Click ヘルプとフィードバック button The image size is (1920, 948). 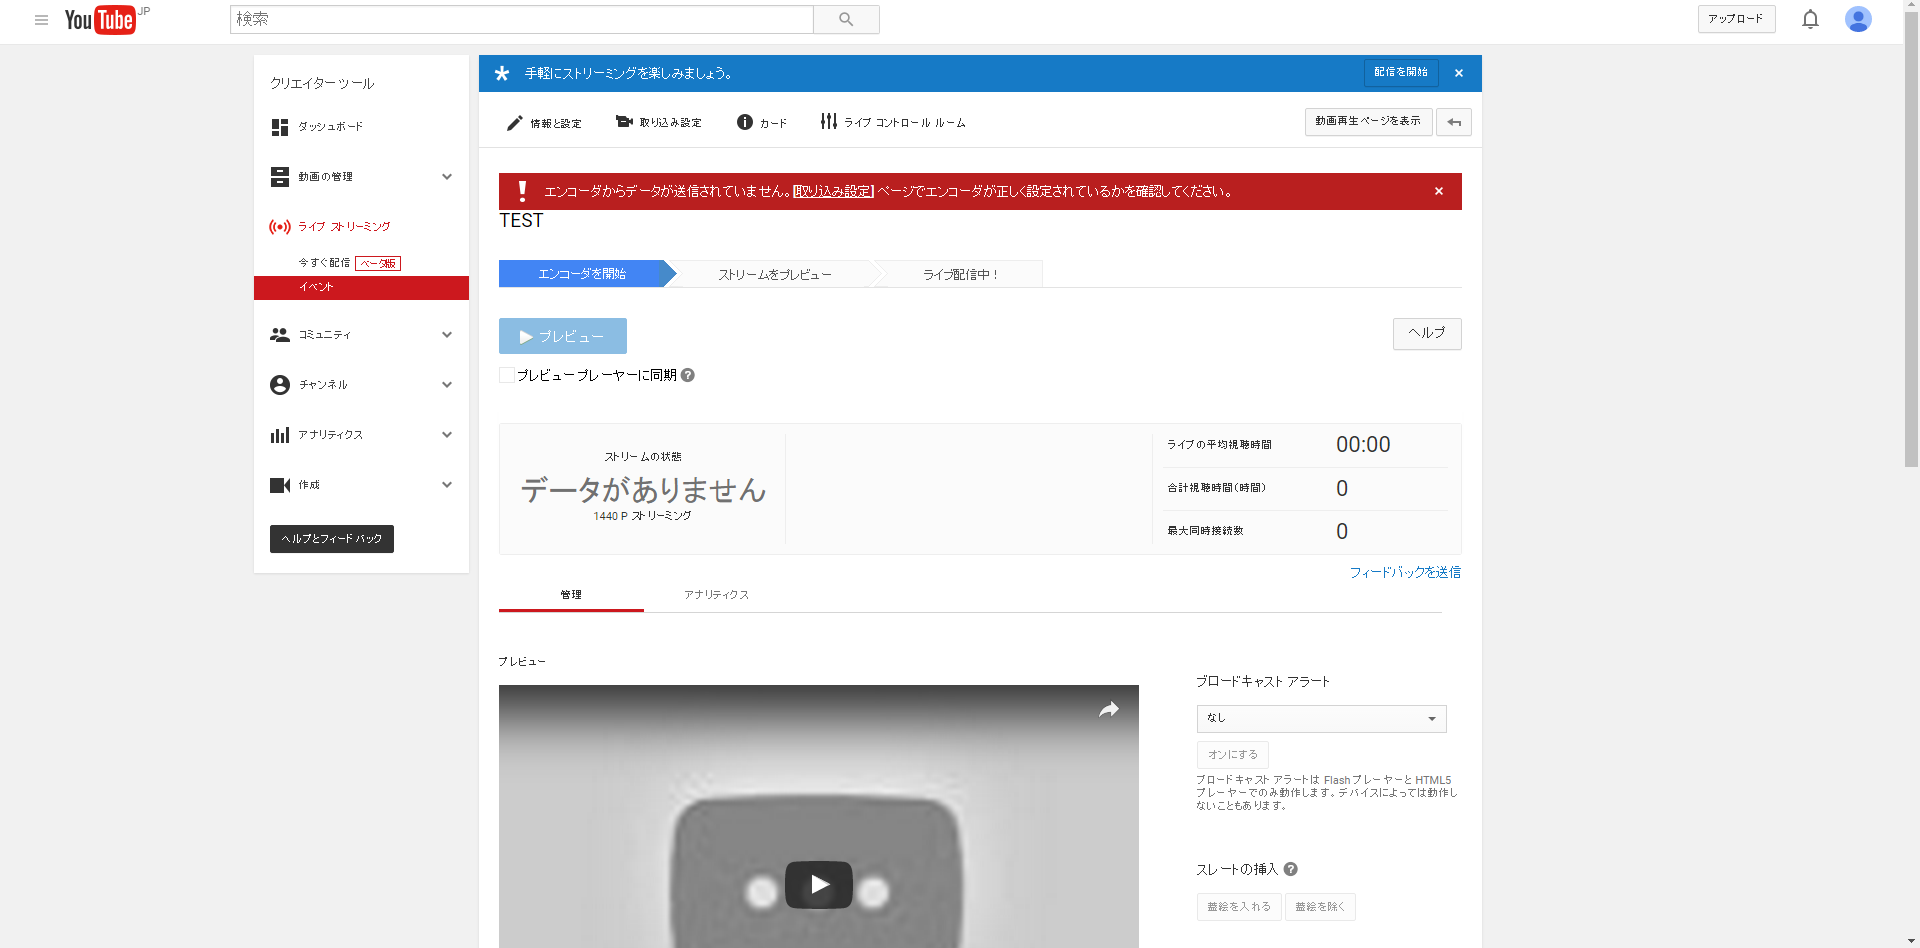pyautogui.click(x=332, y=539)
